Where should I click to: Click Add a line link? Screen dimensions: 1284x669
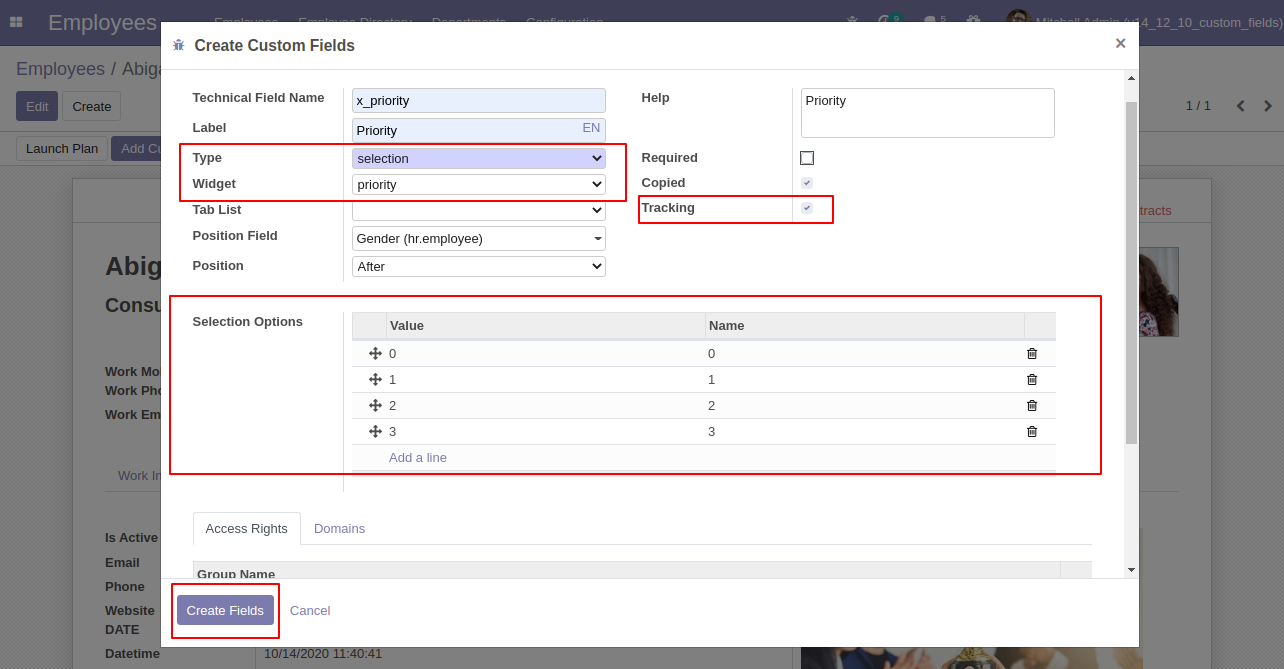coord(418,458)
